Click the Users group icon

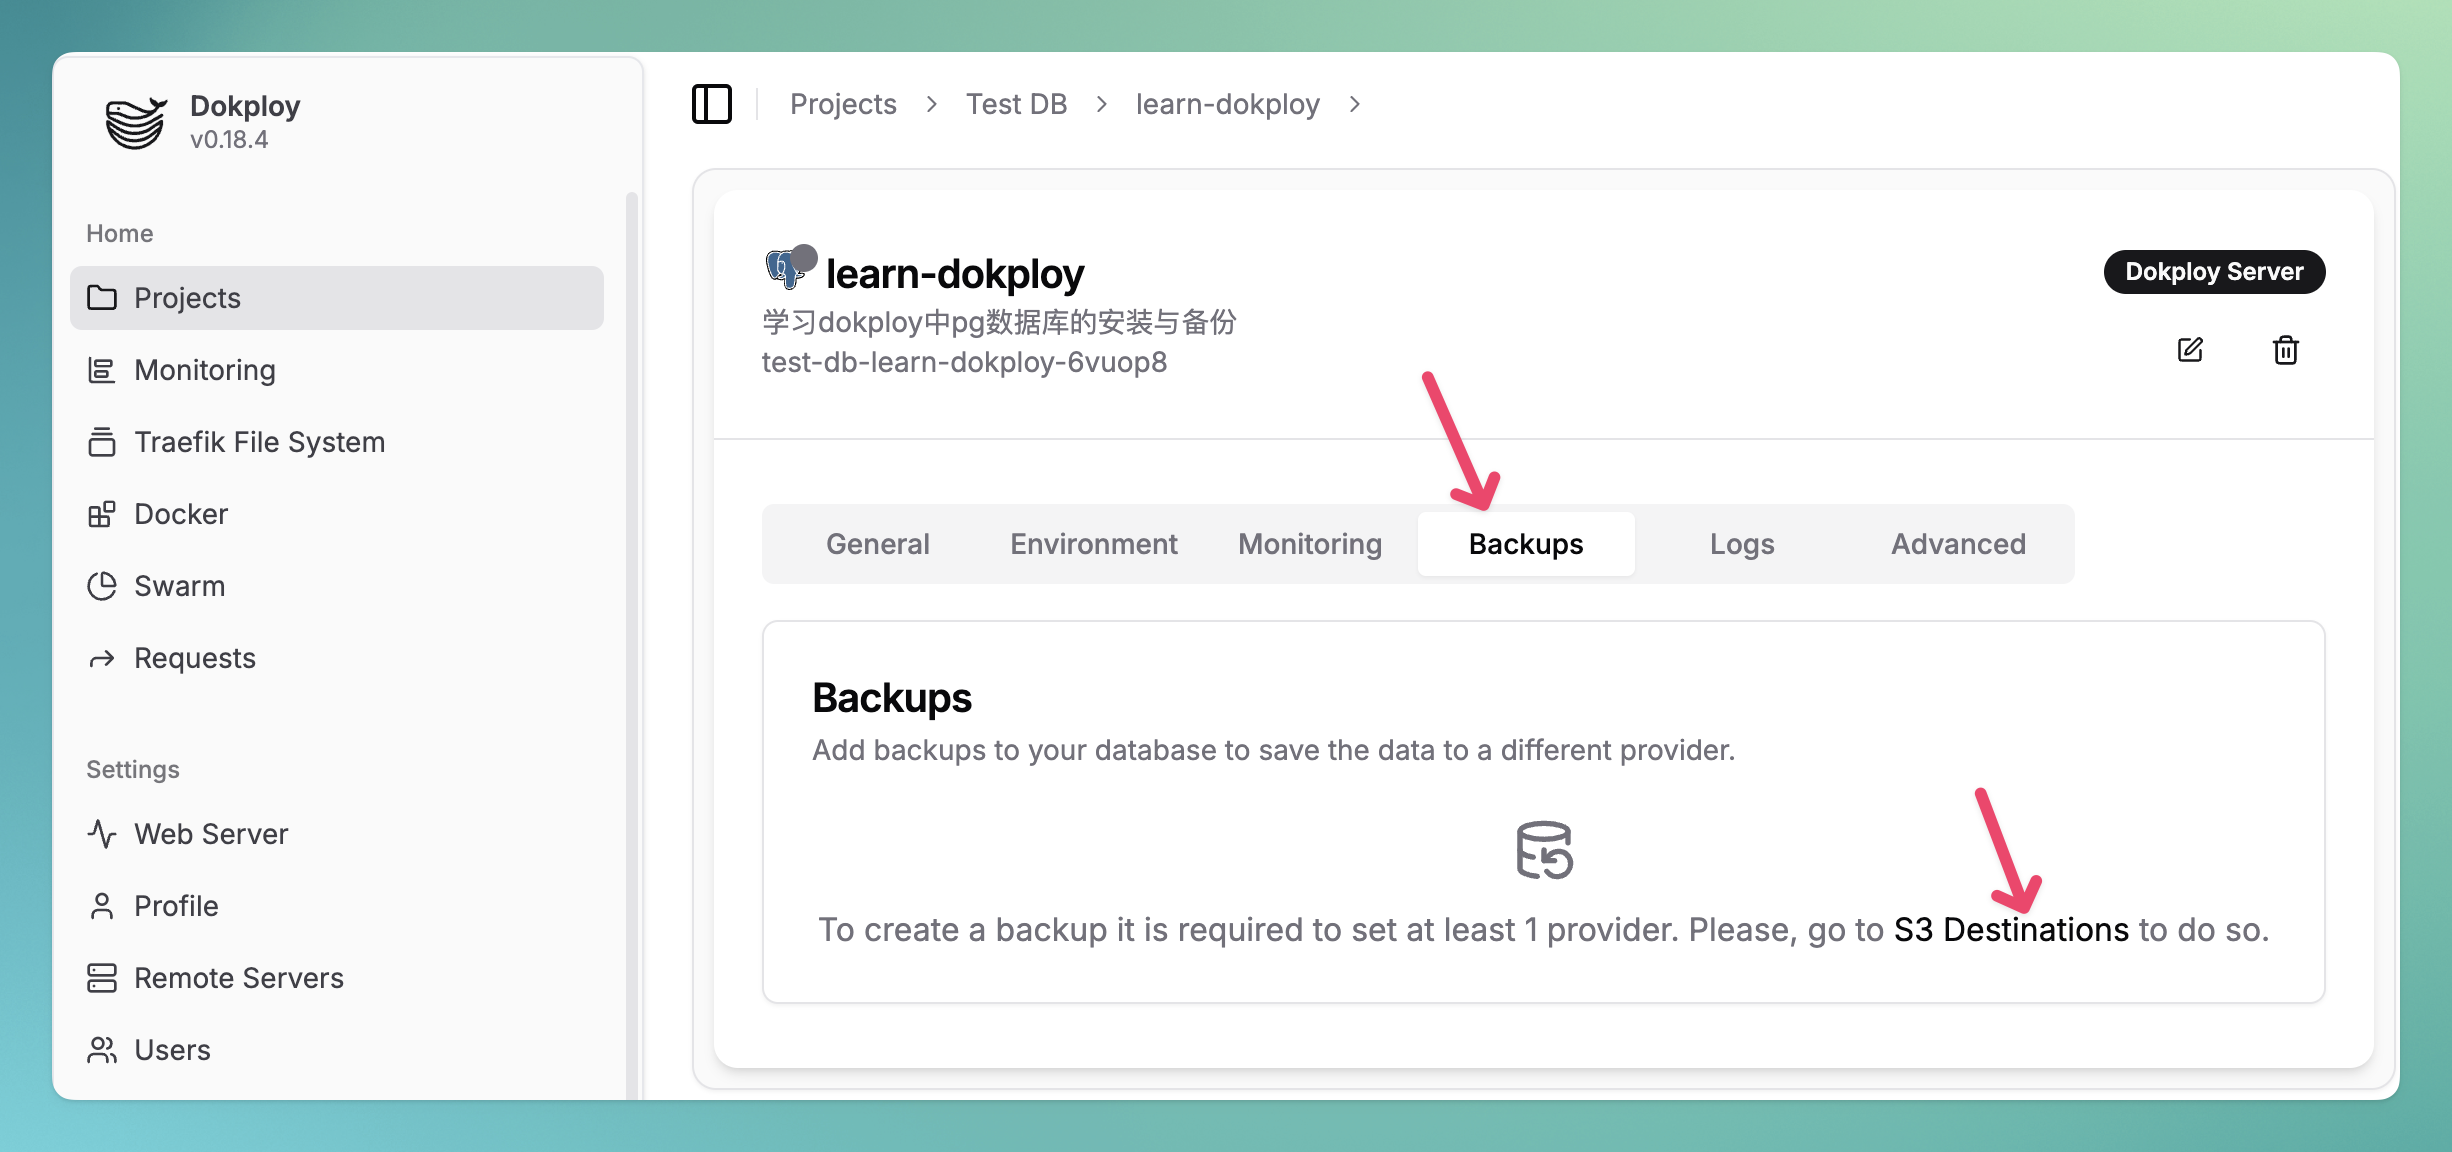(102, 1050)
